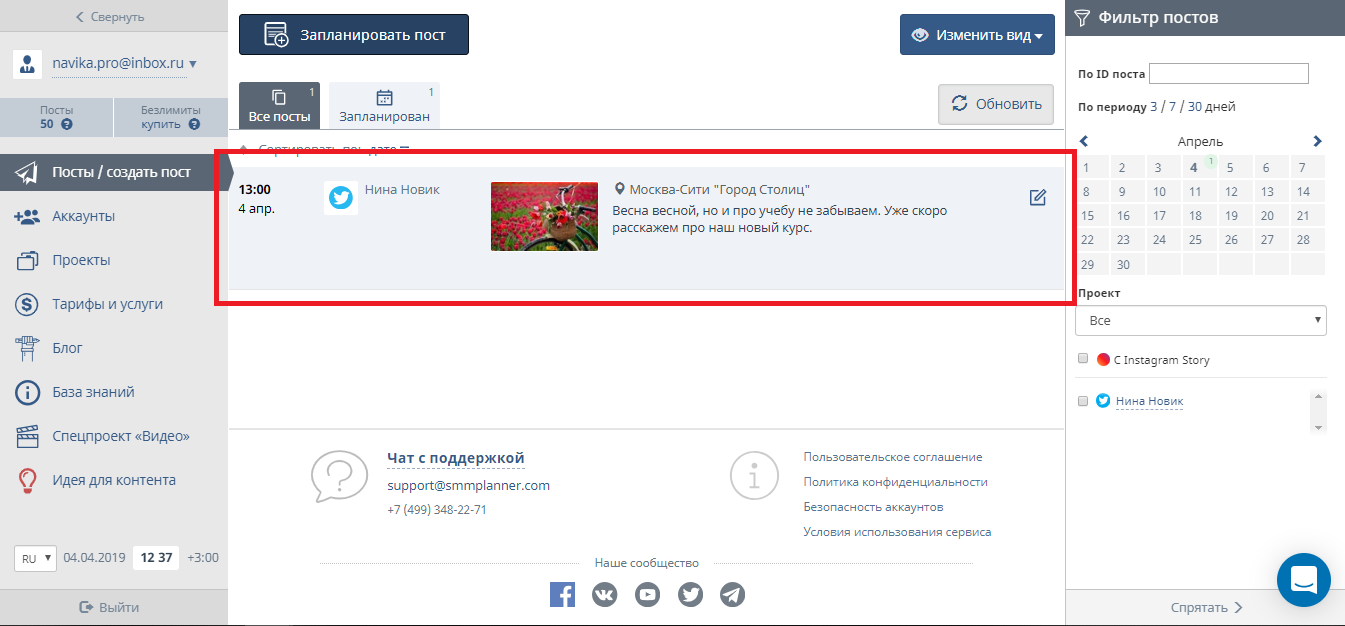Open Аккаунты in the sidebar

[x=83, y=216]
